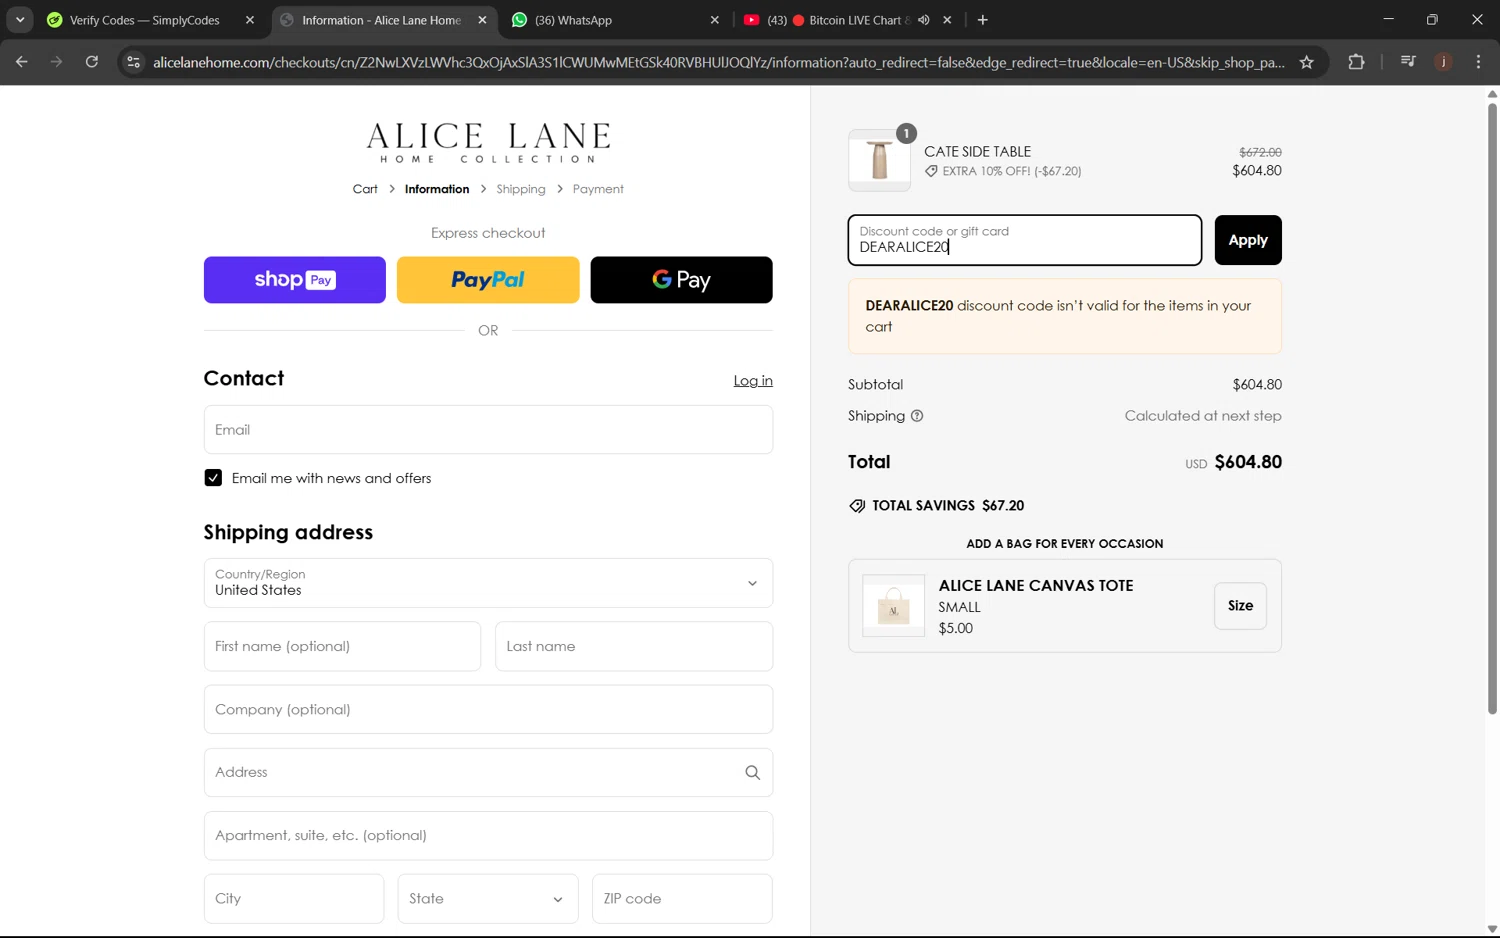The height and width of the screenshot is (938, 1500).
Task: Close the Verify Codes SimplyCodes tab
Action: (x=250, y=20)
